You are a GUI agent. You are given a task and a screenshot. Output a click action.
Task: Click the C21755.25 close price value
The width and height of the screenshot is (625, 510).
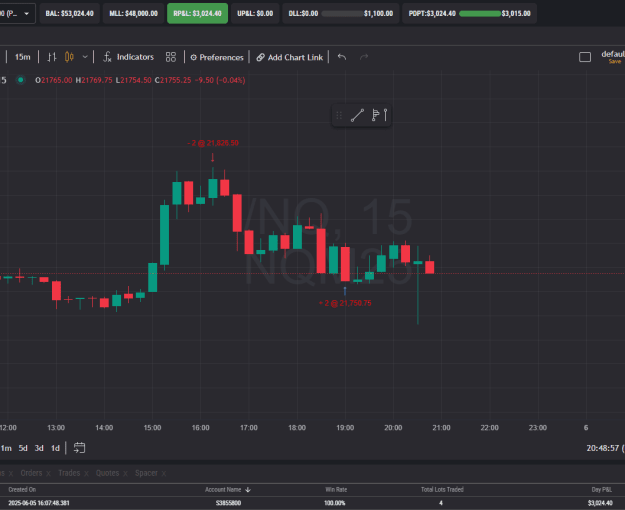point(173,80)
